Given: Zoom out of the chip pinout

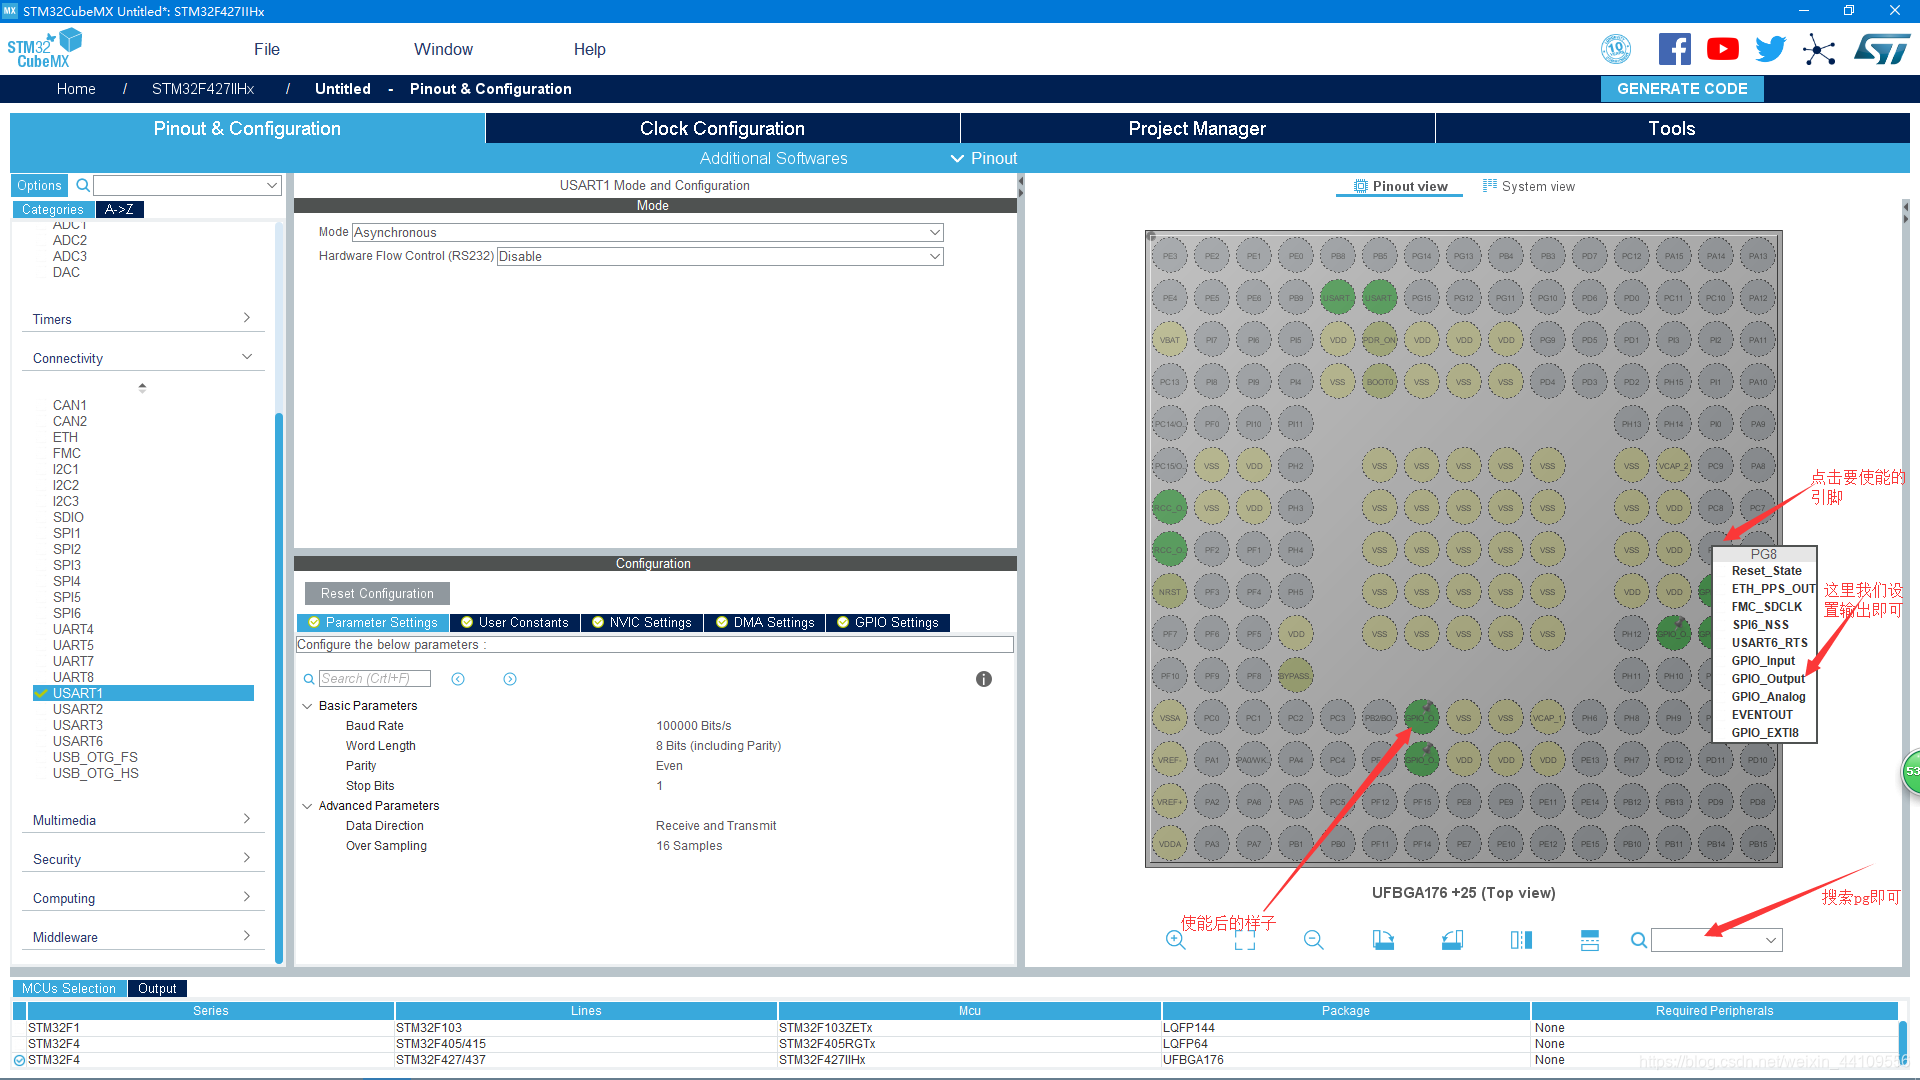Looking at the screenshot, I should [x=1314, y=940].
